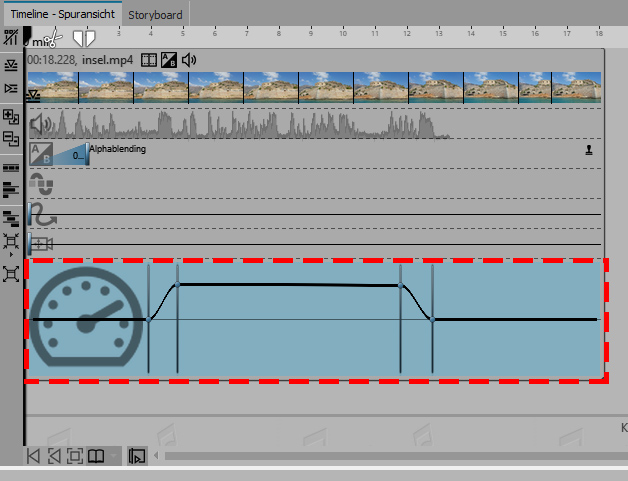Click the white range markers in the ruler
Viewport: 628px width, 481px height.
84,38
